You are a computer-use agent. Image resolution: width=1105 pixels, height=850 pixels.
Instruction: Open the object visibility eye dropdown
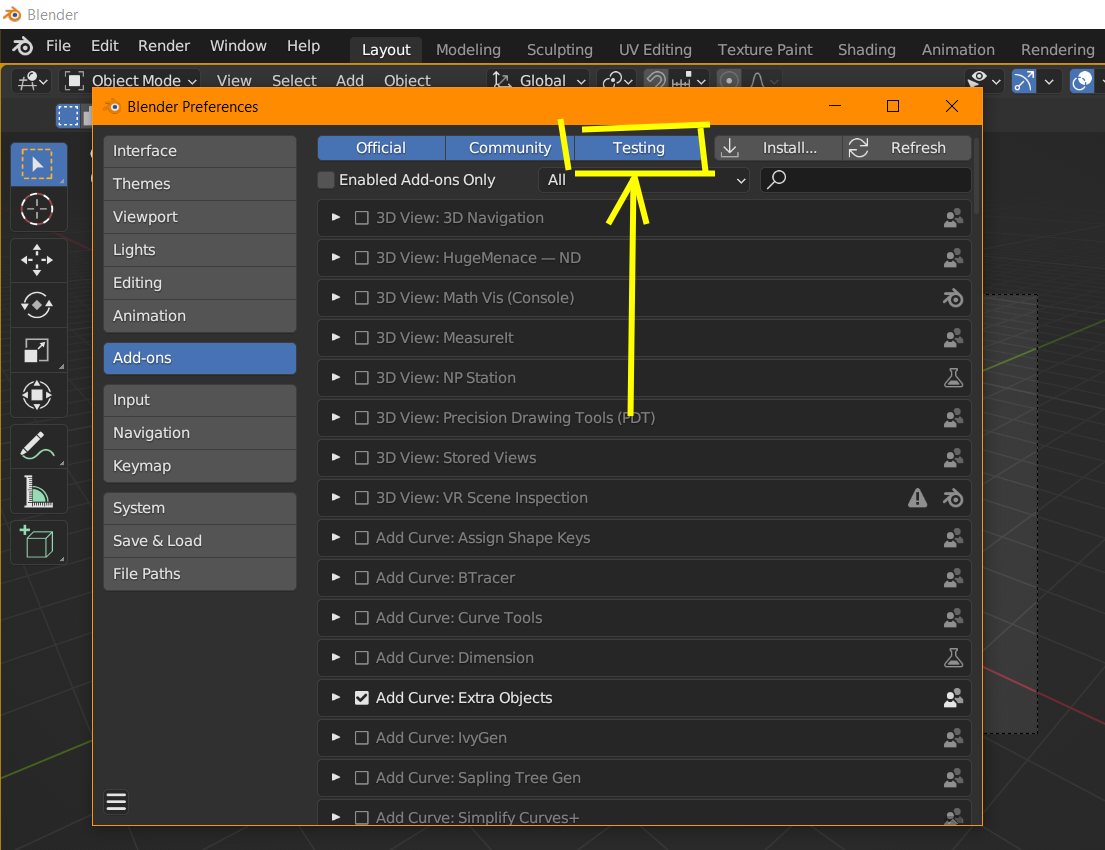(x=984, y=81)
